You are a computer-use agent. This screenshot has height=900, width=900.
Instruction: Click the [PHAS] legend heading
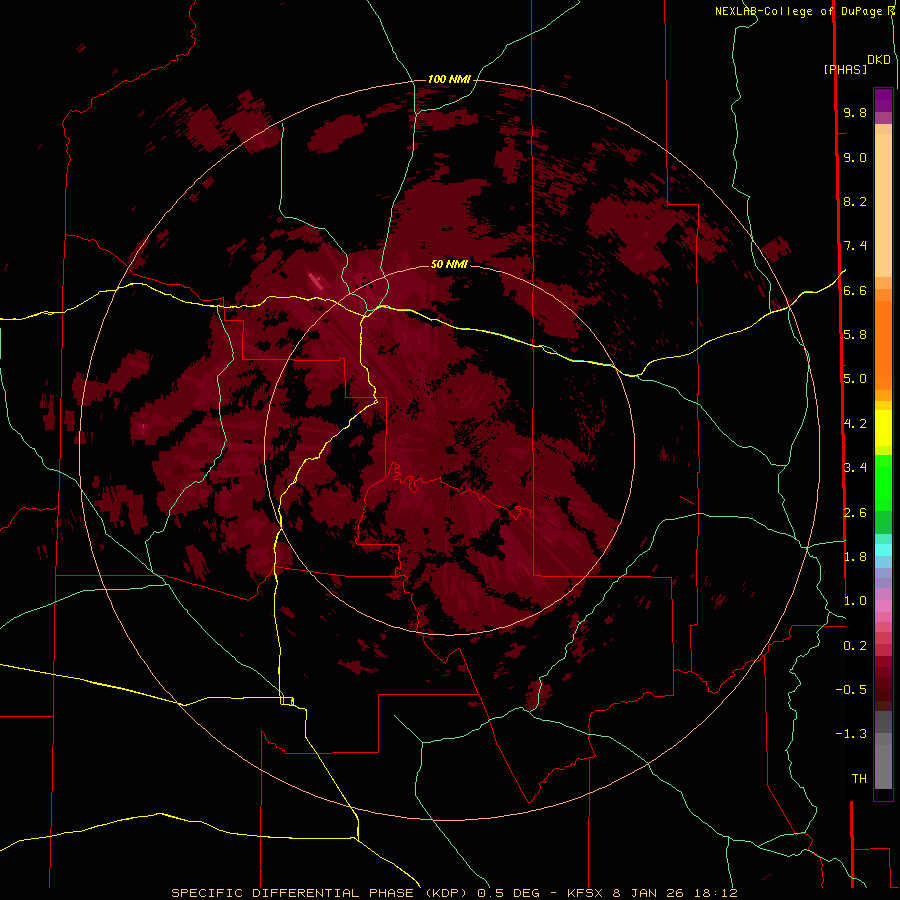point(845,69)
